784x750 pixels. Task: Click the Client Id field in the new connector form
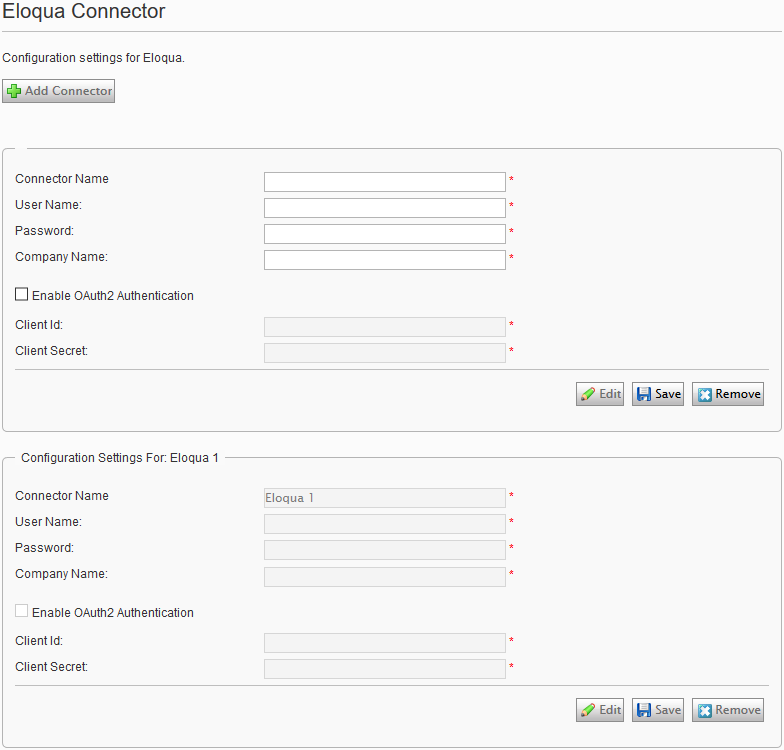384,327
